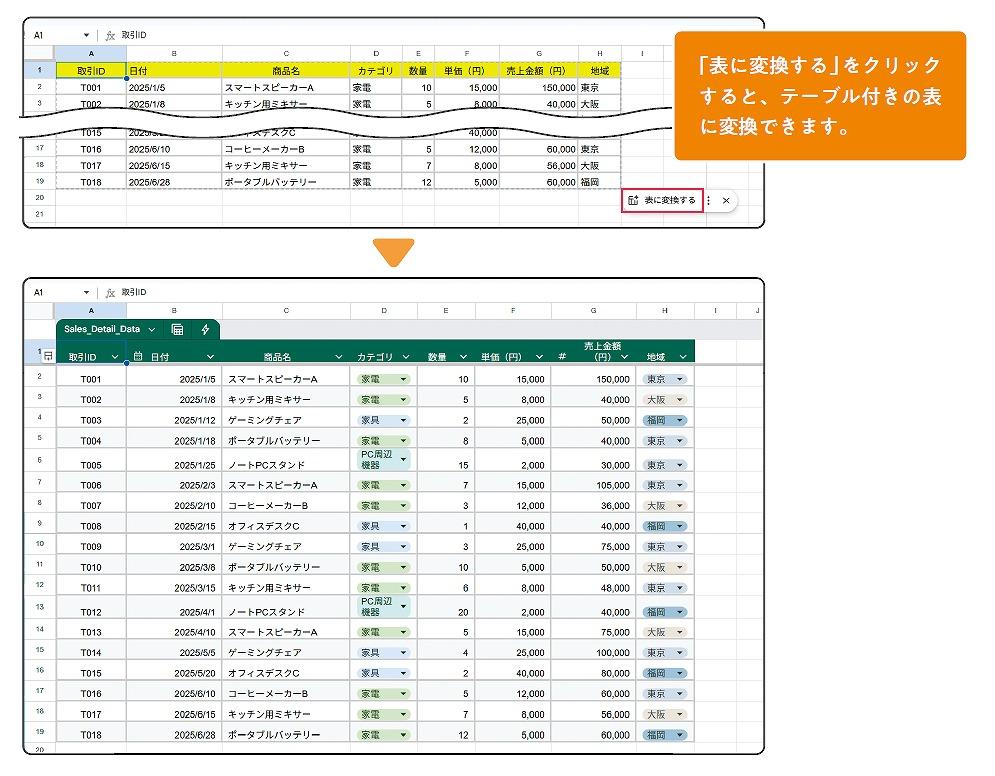Open the table view grid icon next to Sales_Detail_Data
The width and height of the screenshot is (995, 776).
177,329
